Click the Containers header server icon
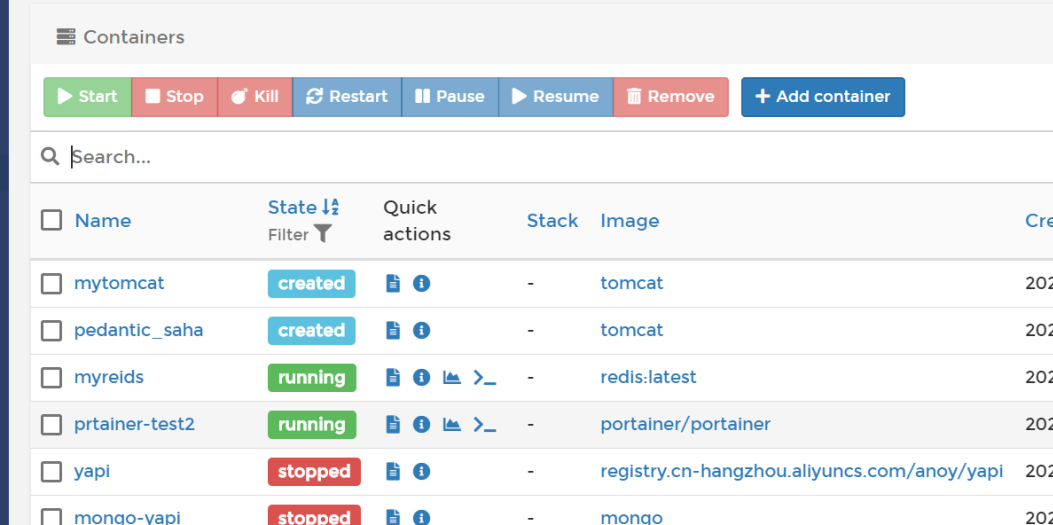Screen dimensions: 1053x525 (66, 37)
